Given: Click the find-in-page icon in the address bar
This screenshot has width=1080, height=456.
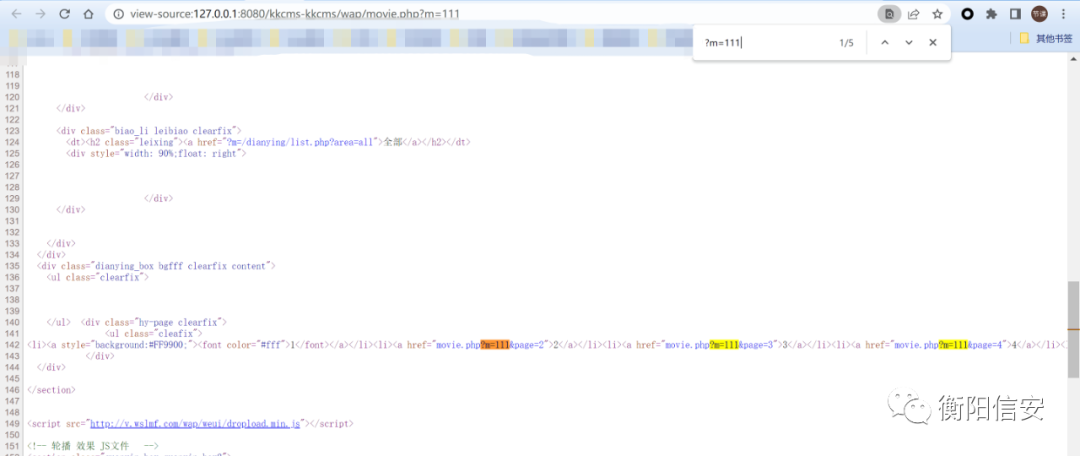Looking at the screenshot, I should (x=889, y=14).
